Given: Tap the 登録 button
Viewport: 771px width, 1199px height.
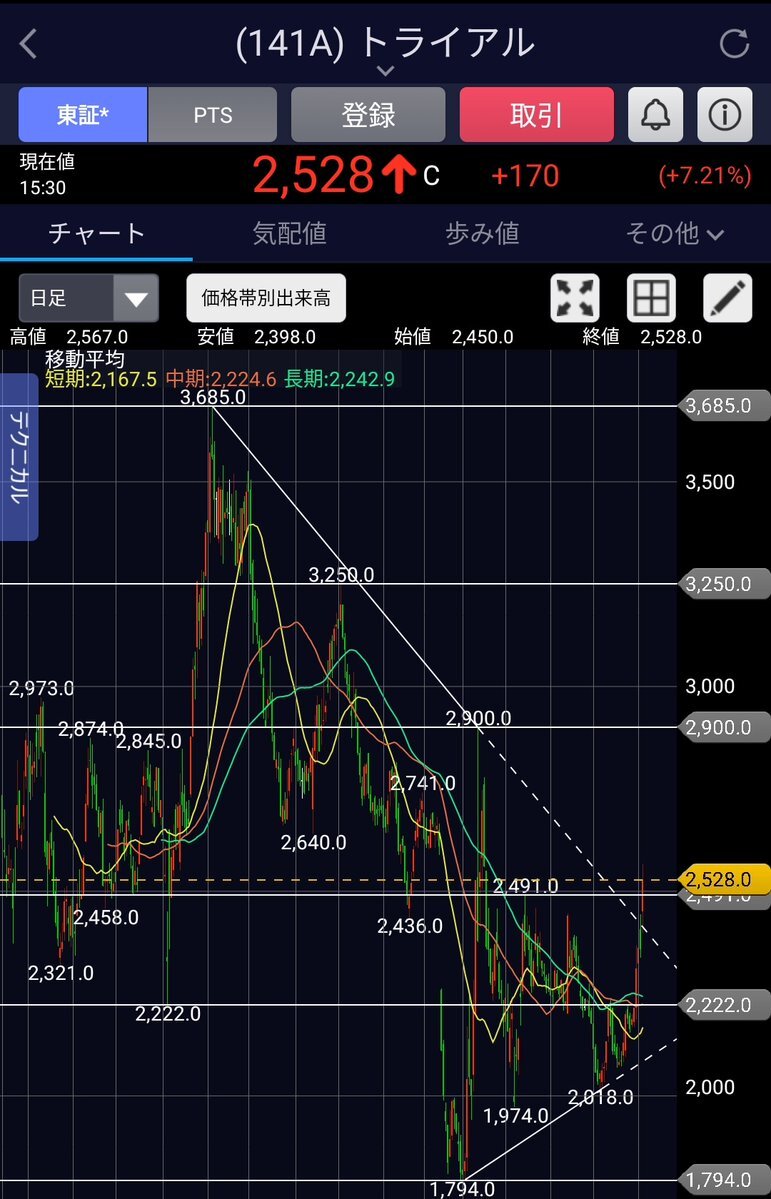Looking at the screenshot, I should coord(368,115).
